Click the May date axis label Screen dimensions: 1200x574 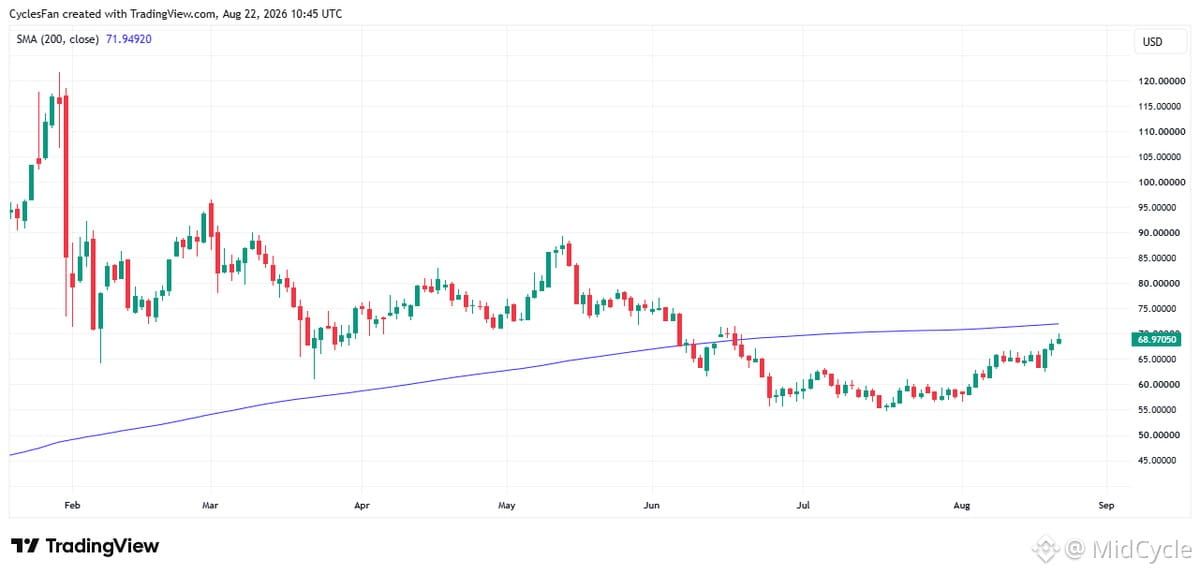pyautogui.click(x=507, y=506)
